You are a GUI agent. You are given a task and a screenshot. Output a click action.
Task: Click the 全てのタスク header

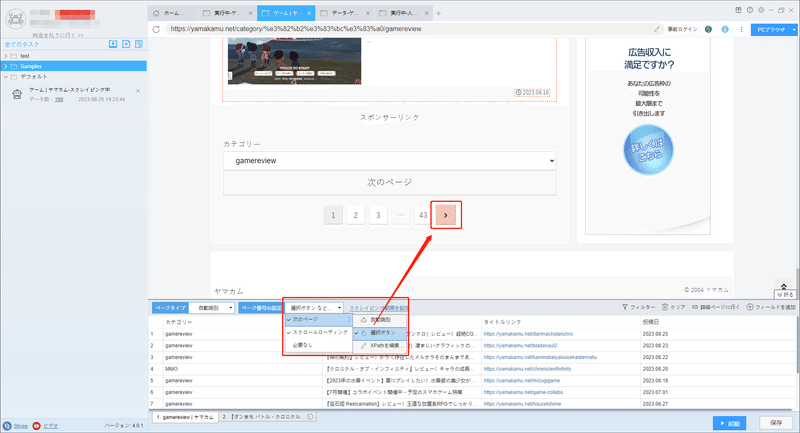pyautogui.click(x=22, y=45)
